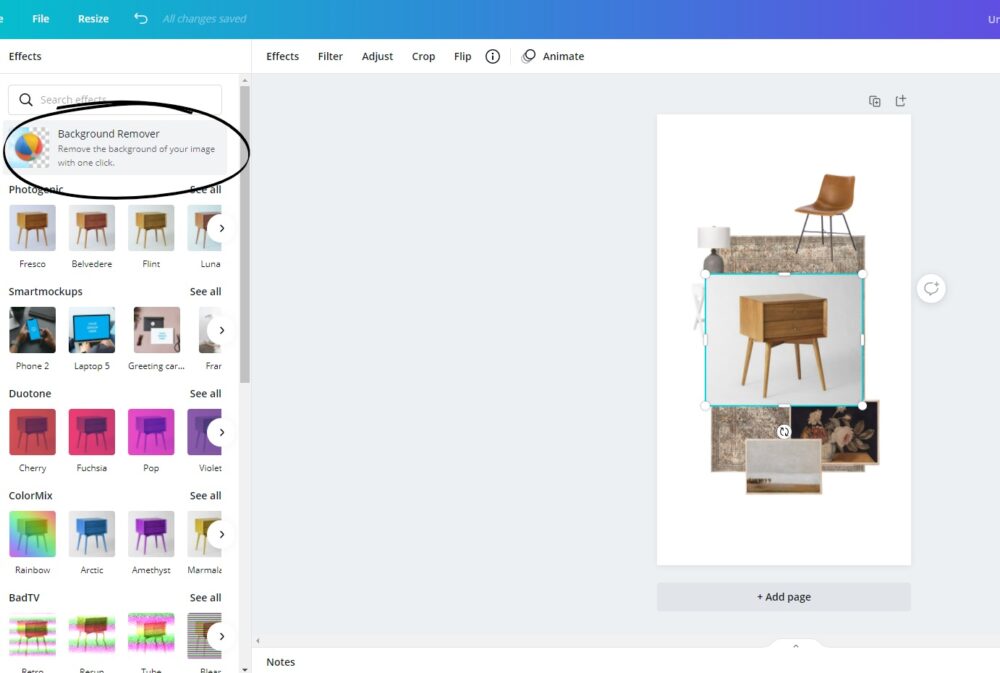Open the Resize menu
Screen dimensions: 1000x673
(93, 18)
